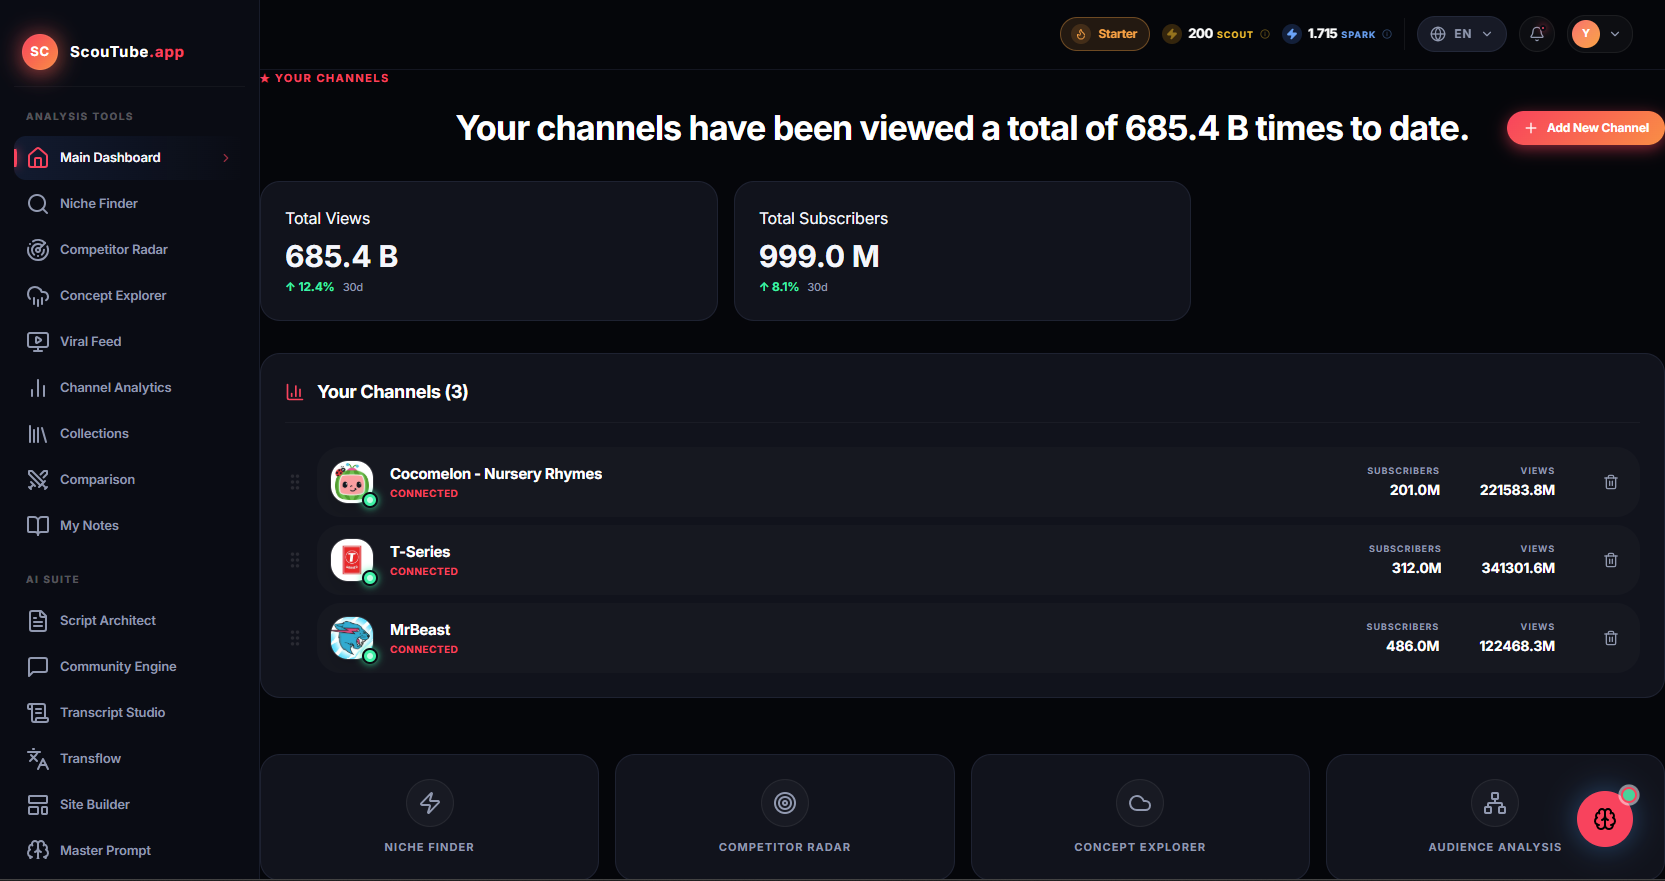Viewport: 1665px width, 881px height.
Task: Click the My Notes book icon
Action: tap(38, 526)
